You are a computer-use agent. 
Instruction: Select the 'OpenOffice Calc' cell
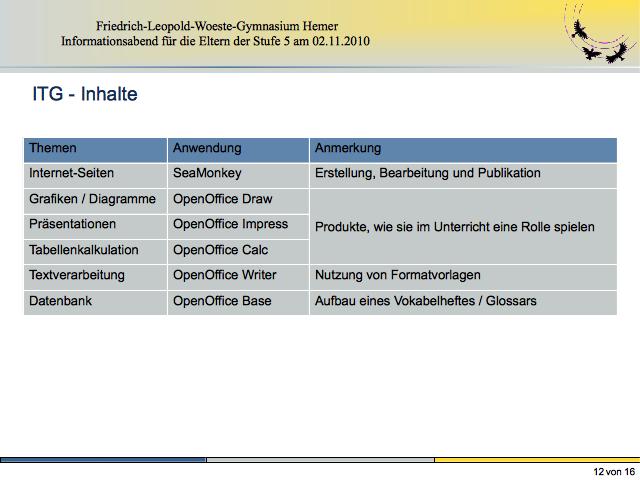[237, 250]
